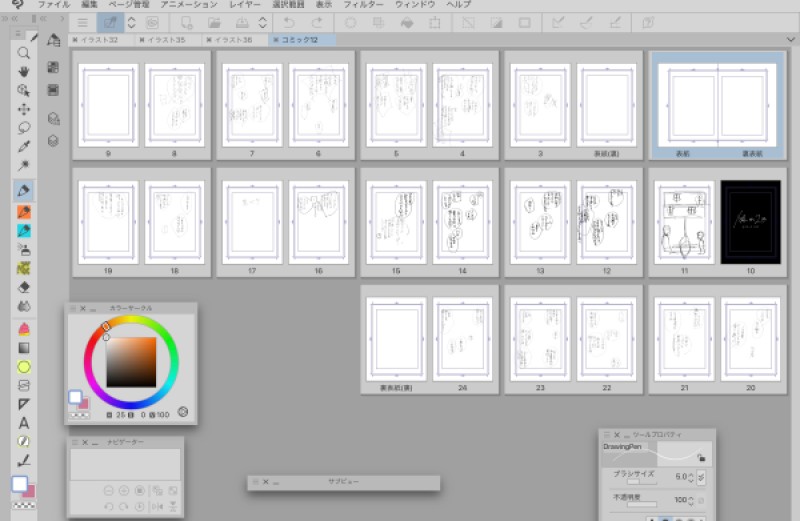Open the フィルター menu
Screen dimensions: 800x521
[363, 5]
